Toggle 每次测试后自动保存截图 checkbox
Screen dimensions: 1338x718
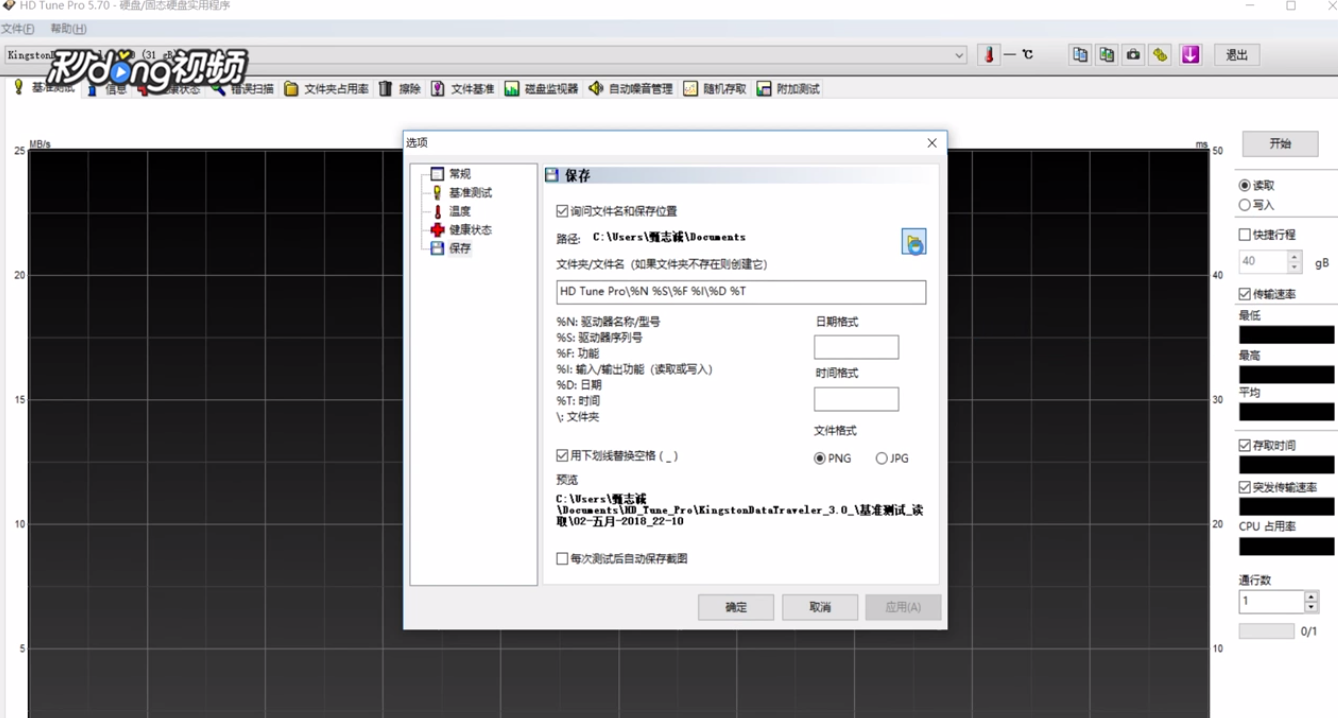coord(562,559)
